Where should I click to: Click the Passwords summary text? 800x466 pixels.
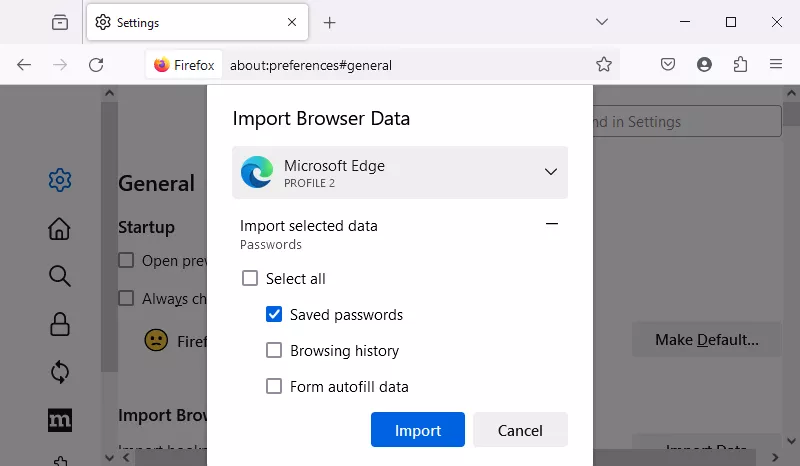point(271,244)
